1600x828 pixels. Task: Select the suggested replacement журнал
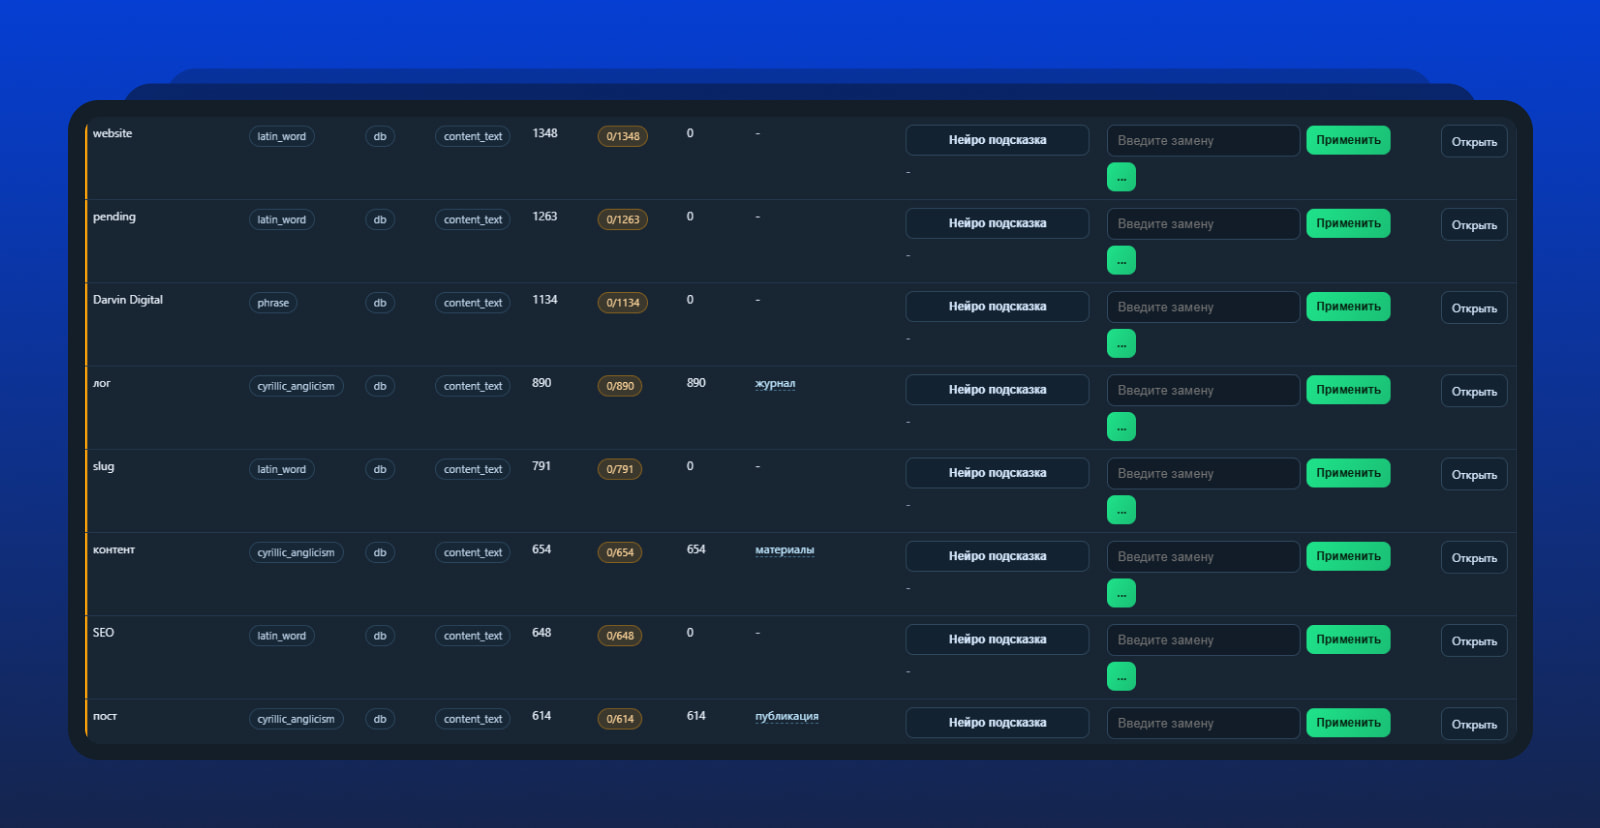(775, 384)
